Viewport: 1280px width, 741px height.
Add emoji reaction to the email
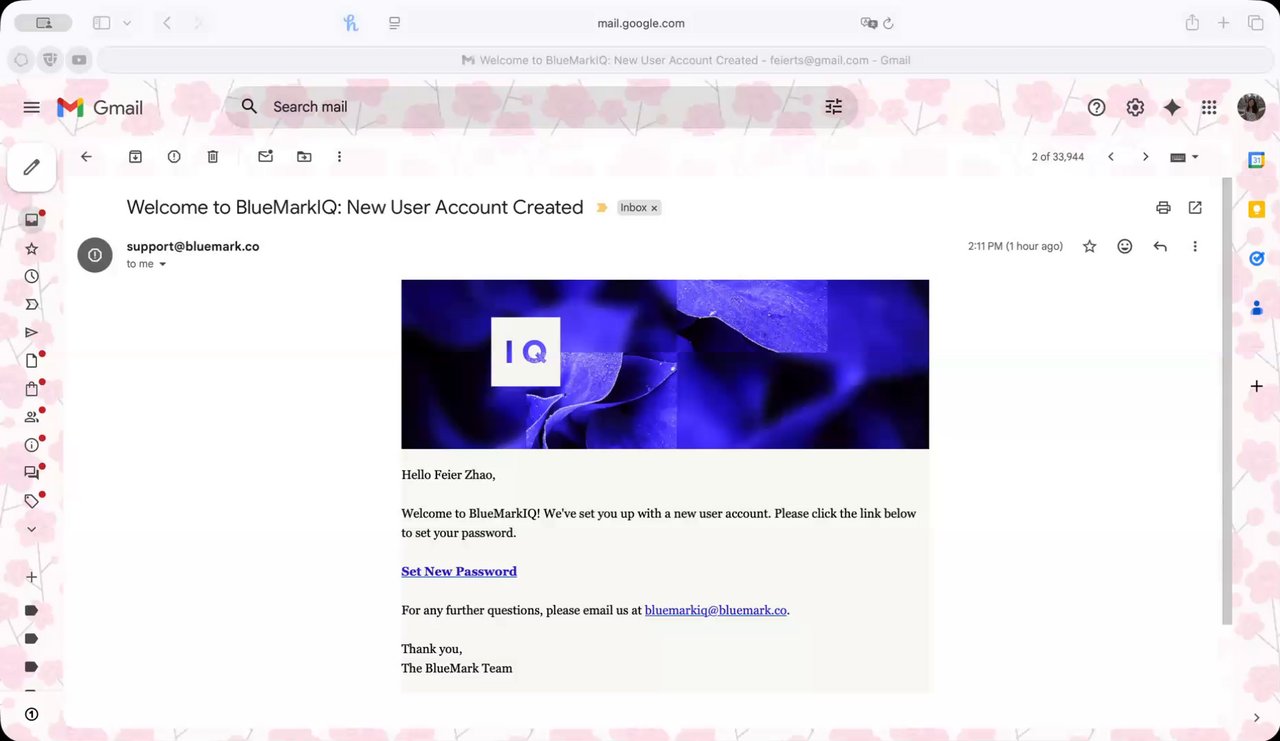pos(1125,246)
